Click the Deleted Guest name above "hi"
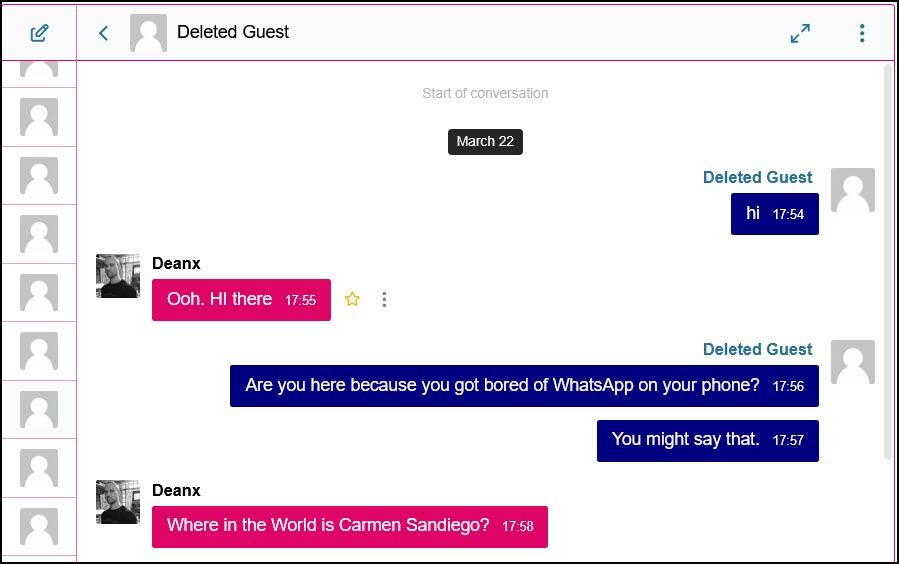The width and height of the screenshot is (899, 564). point(757,177)
